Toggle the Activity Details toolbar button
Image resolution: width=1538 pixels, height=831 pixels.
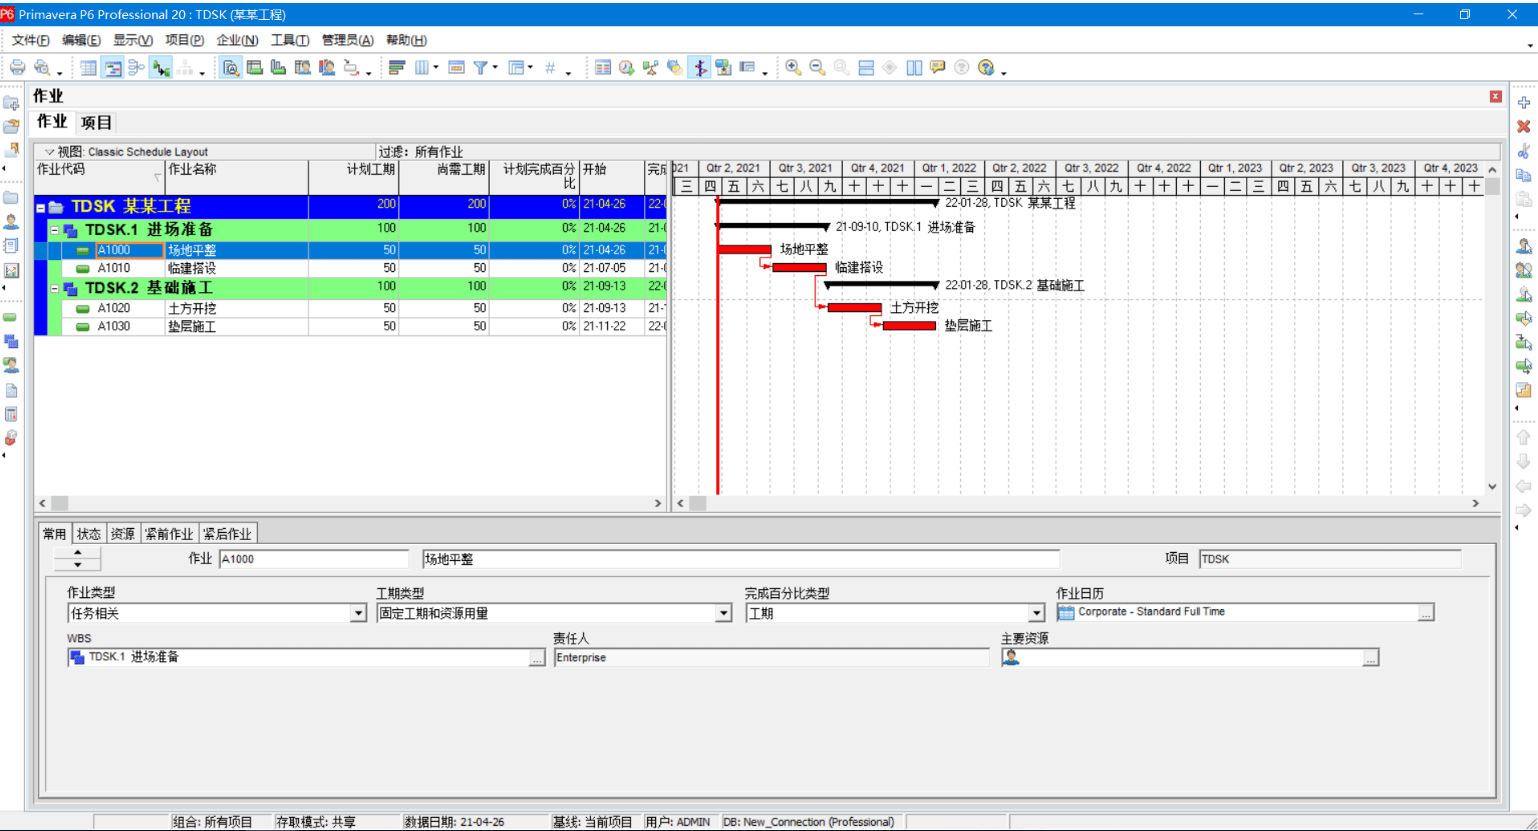coord(231,68)
